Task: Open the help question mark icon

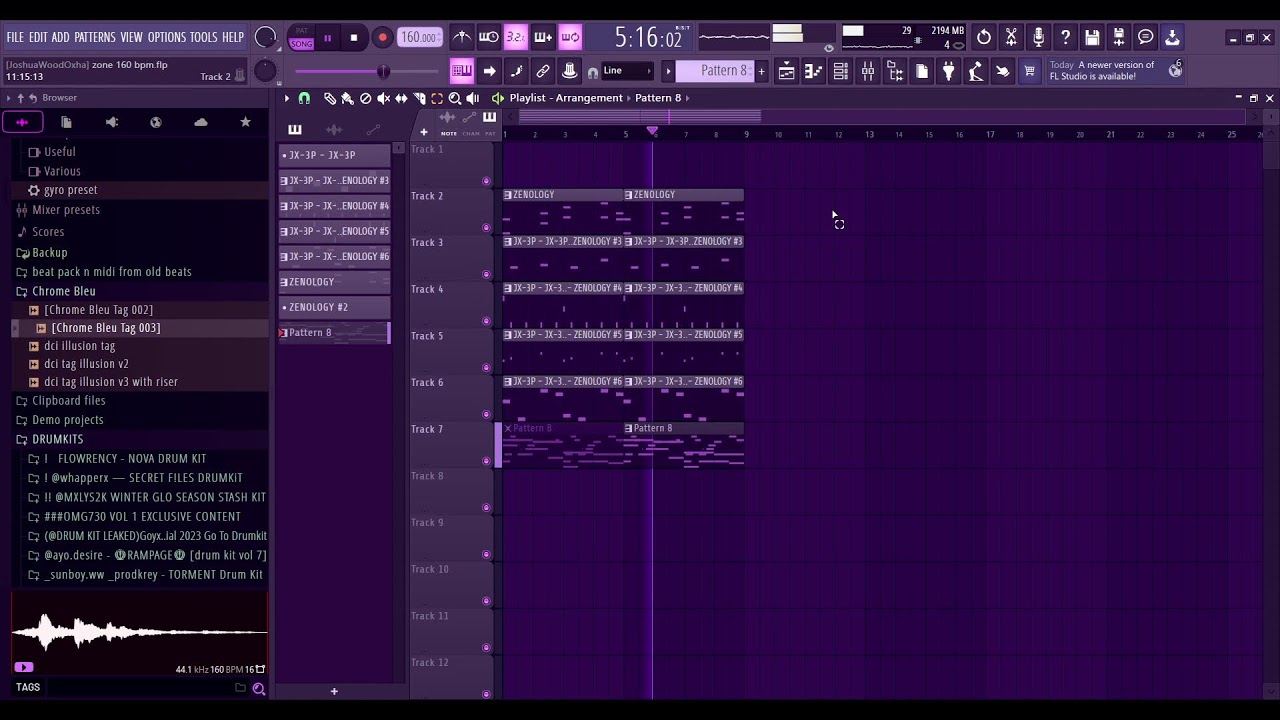Action: pos(1065,38)
